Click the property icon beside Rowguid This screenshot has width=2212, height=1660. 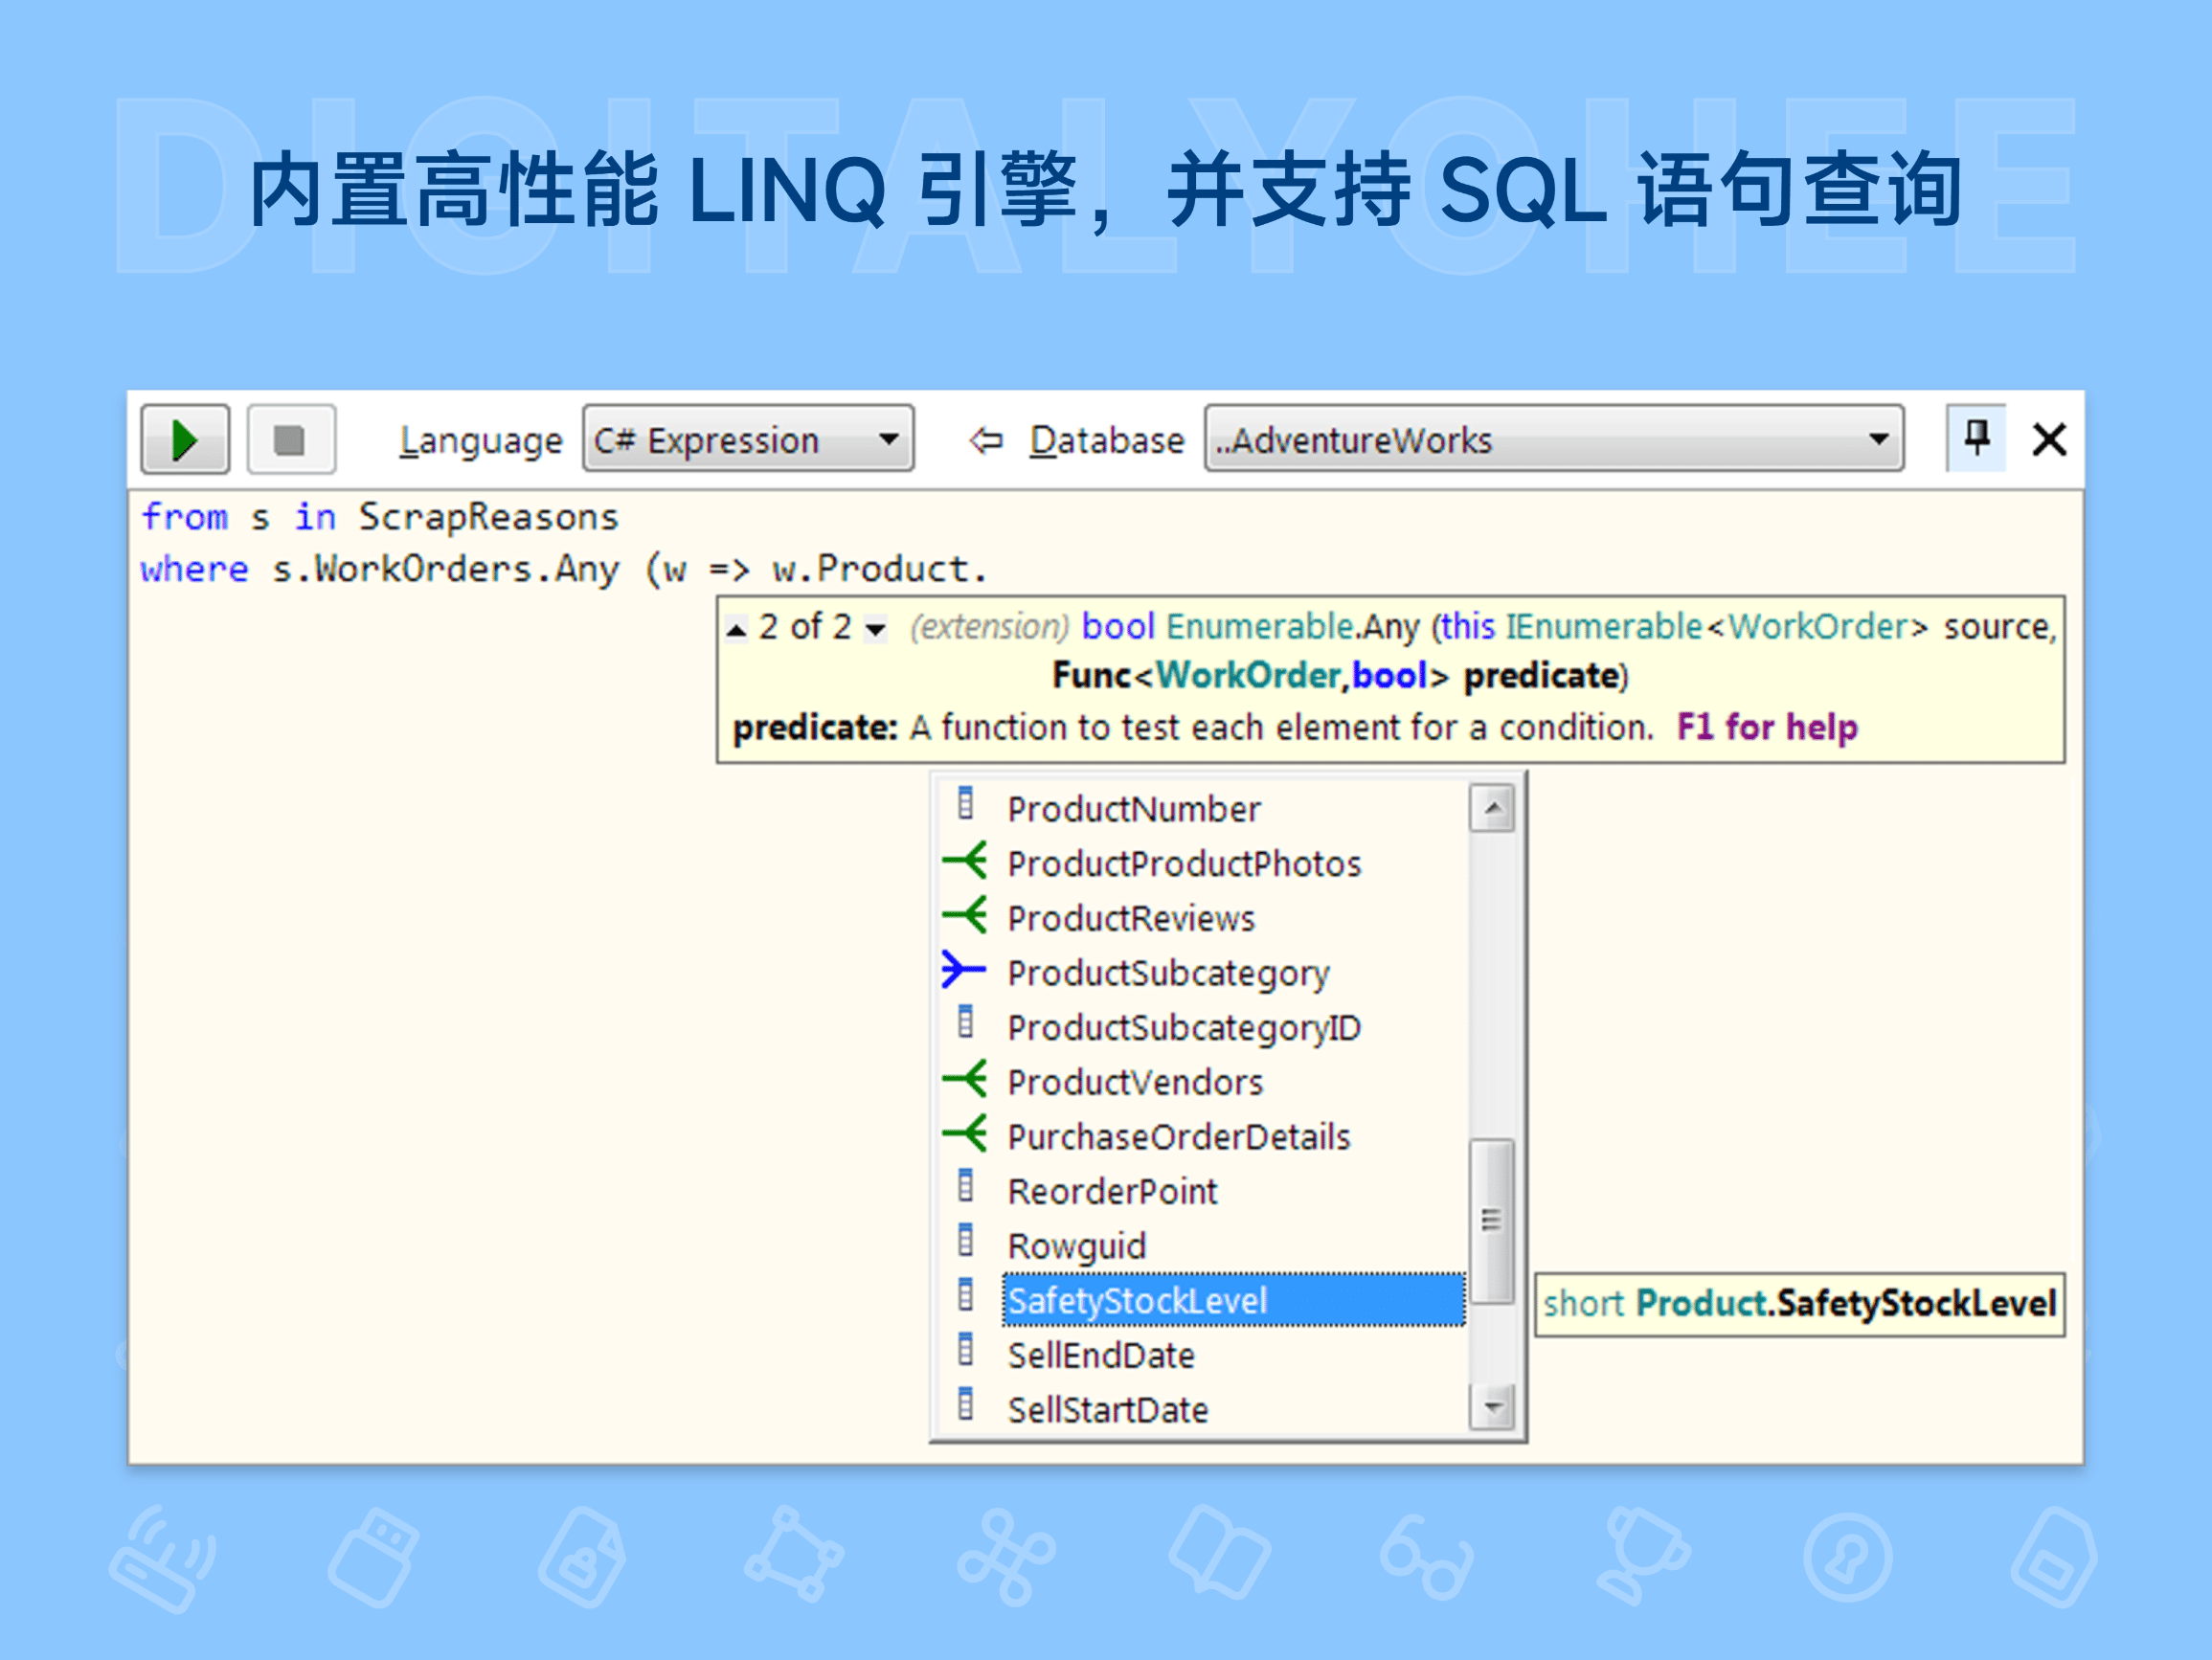(965, 1243)
